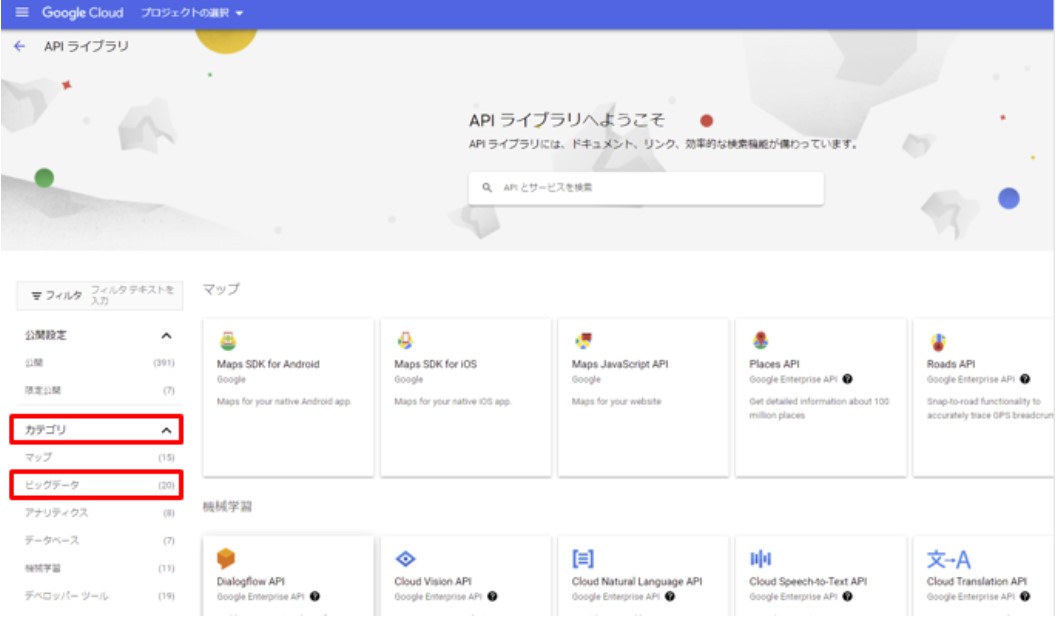Collapse the カテゴリ section chevron

(166, 430)
